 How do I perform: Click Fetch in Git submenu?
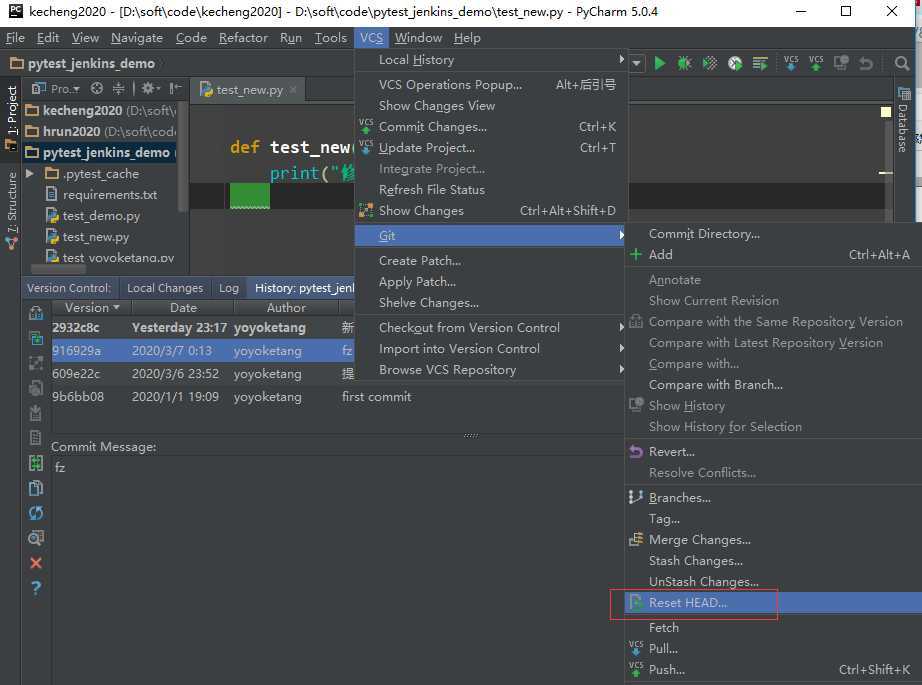[x=773, y=627]
